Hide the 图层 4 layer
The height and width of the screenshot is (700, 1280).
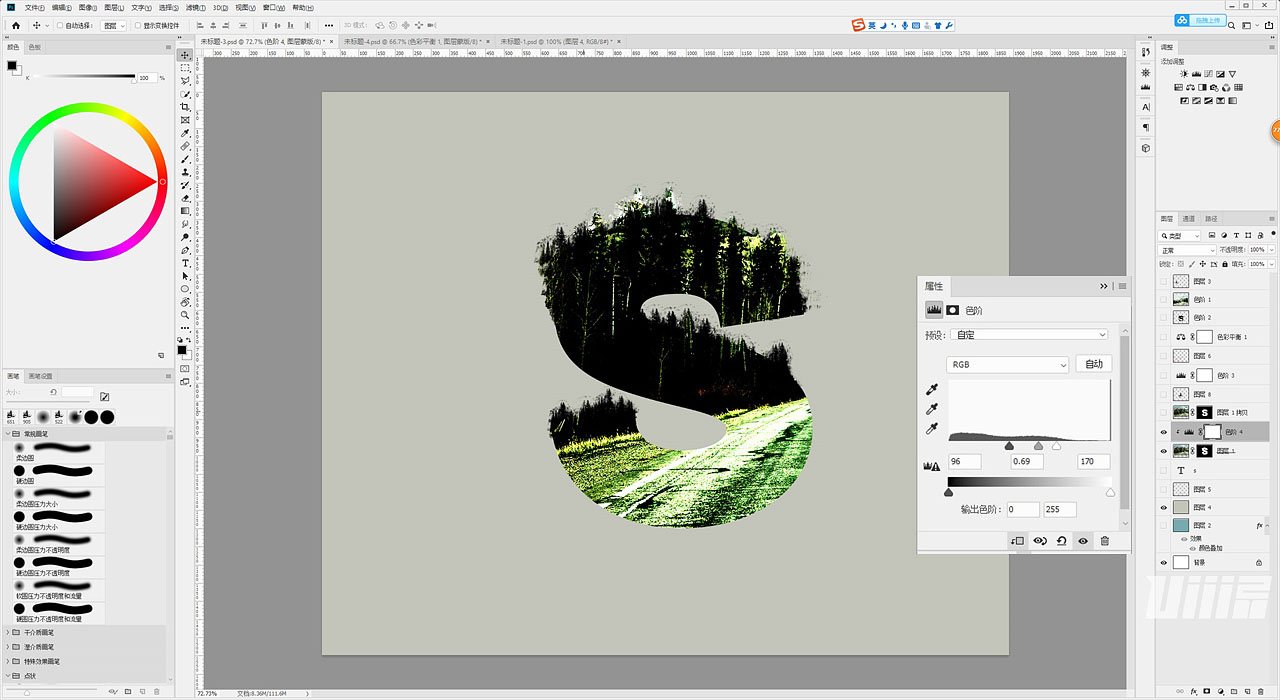[x=1164, y=507]
